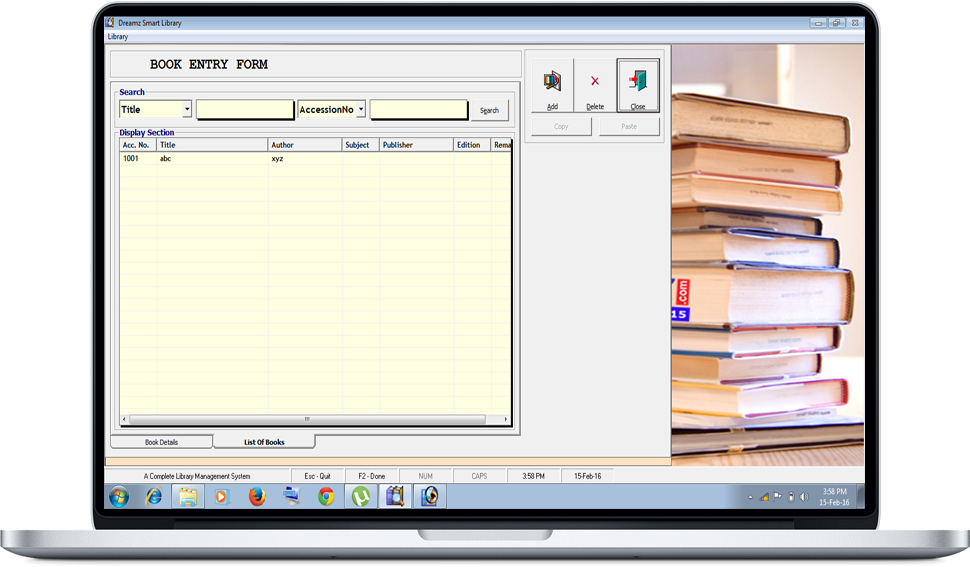Show hidden system tray icons arrow
Image resolution: width=970 pixels, height=567 pixels.
point(750,497)
